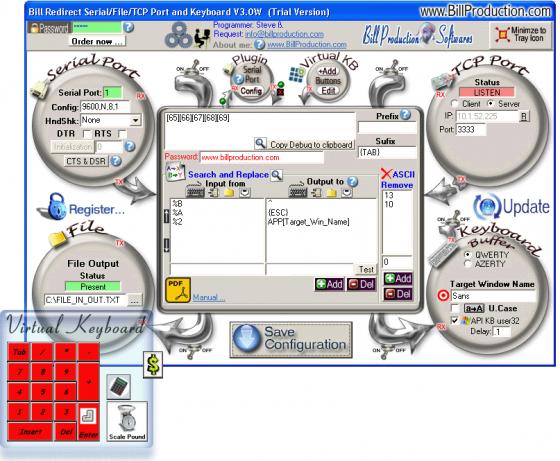Select TCP socket icon under Input from
The width and height of the screenshot is (560, 461).
pos(244,193)
